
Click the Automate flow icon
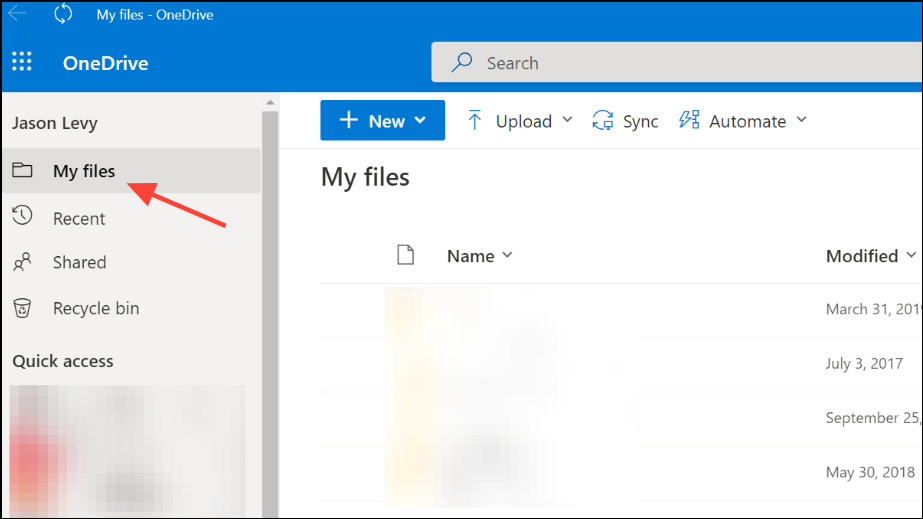[689, 119]
